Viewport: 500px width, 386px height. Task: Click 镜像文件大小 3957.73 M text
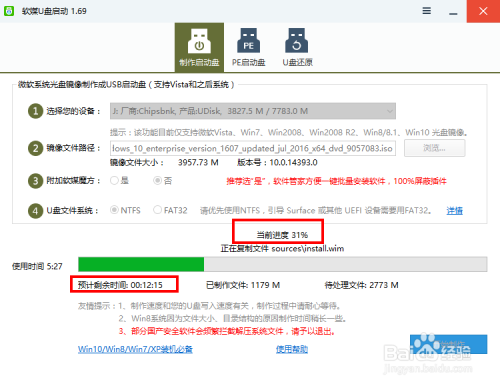(164, 163)
